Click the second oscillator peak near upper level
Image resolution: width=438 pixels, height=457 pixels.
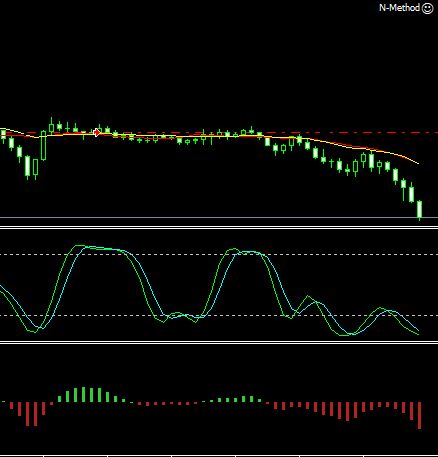234,249
